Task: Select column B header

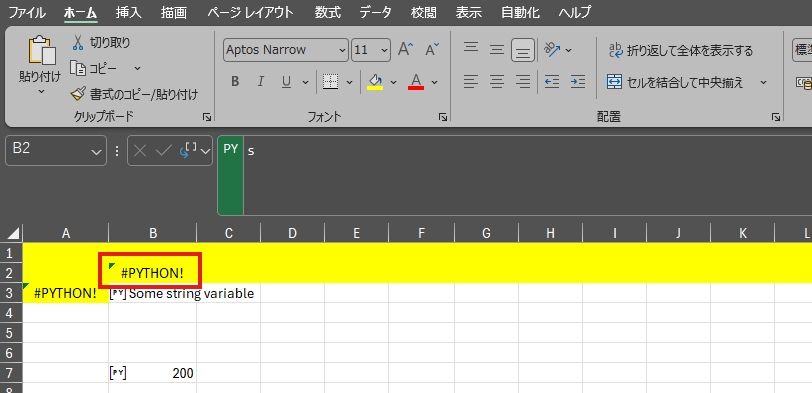Action: point(153,234)
